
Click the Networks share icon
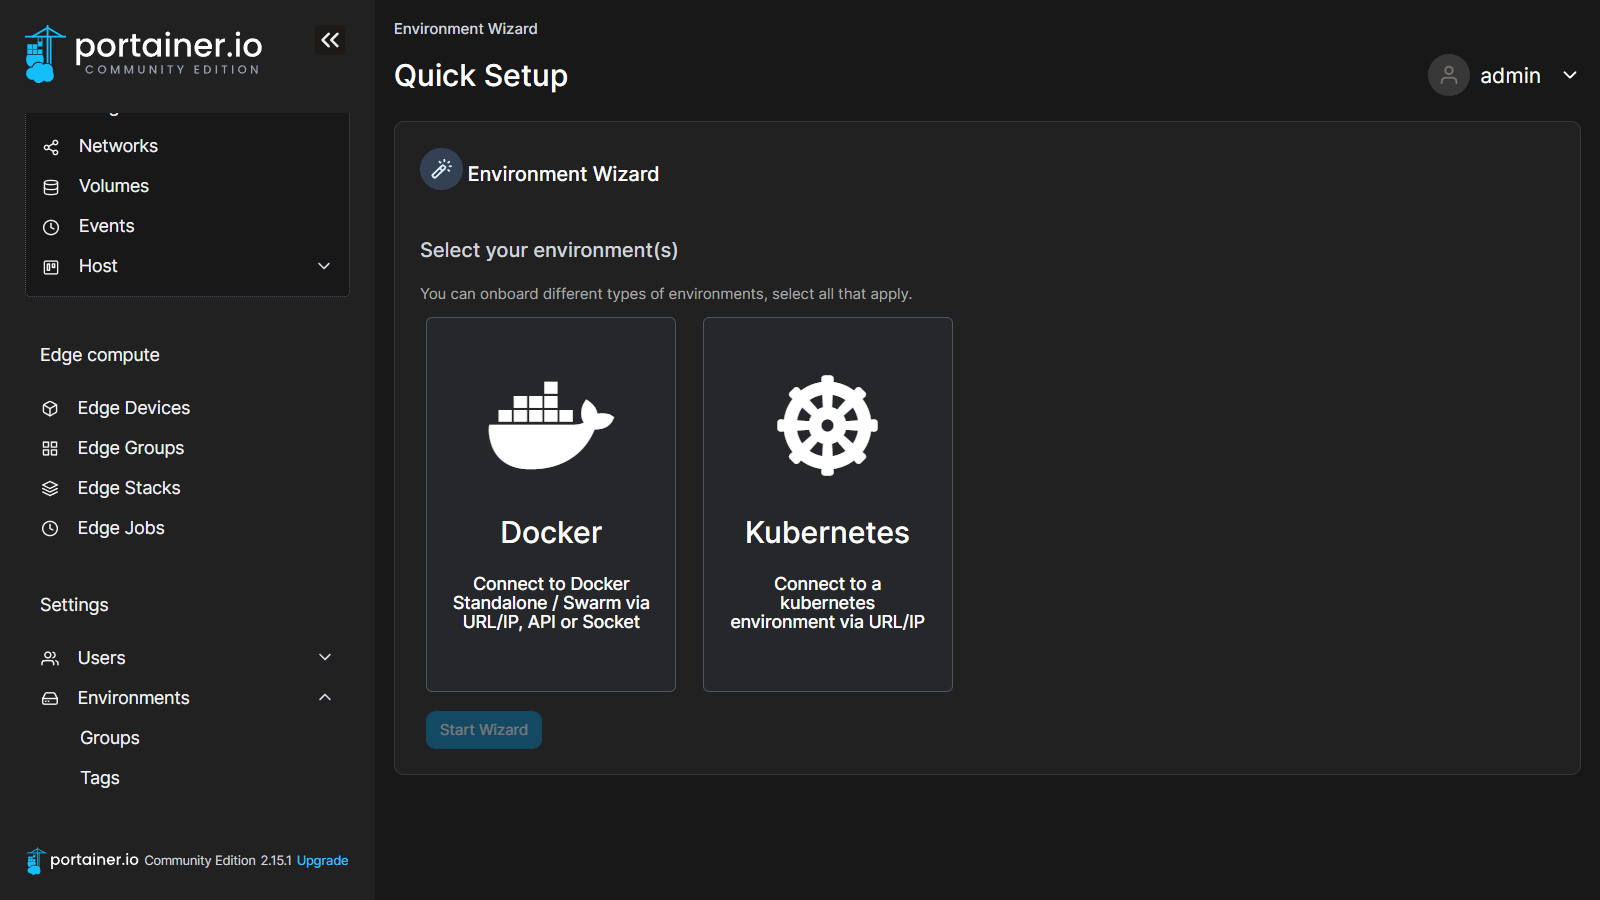[x=51, y=147]
